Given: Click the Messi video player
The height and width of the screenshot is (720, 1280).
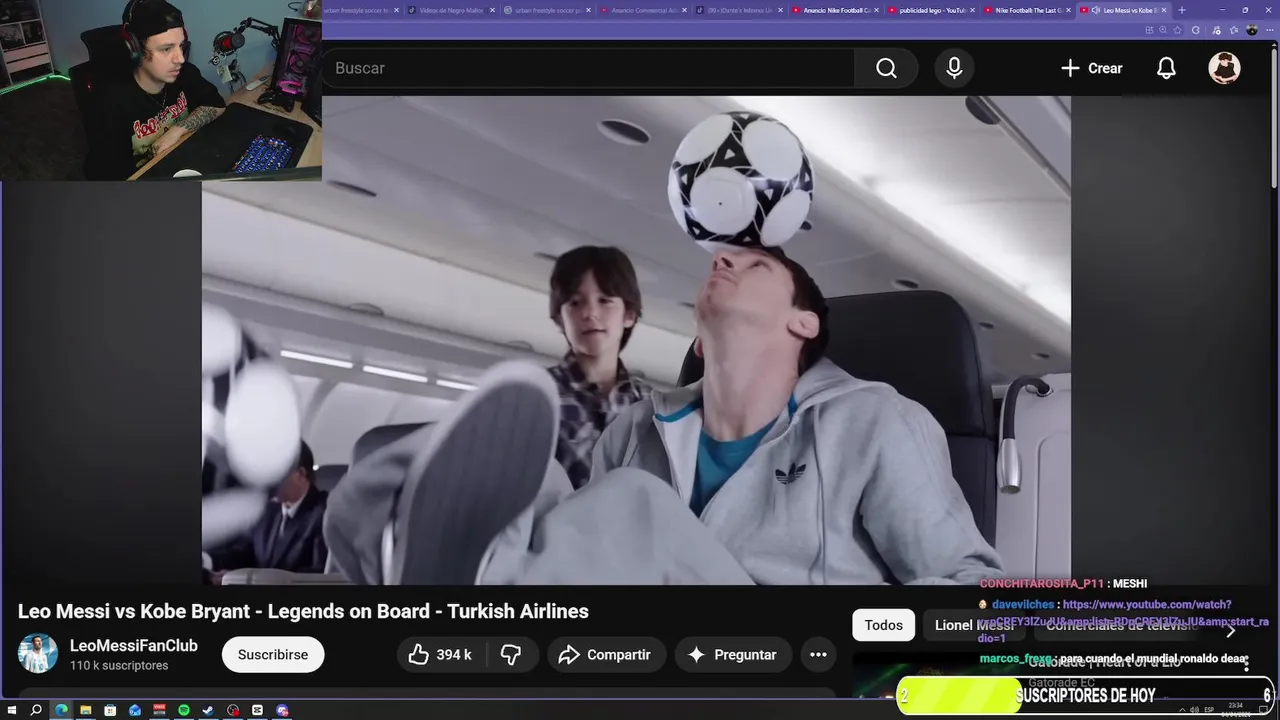Looking at the screenshot, I should tap(636, 340).
